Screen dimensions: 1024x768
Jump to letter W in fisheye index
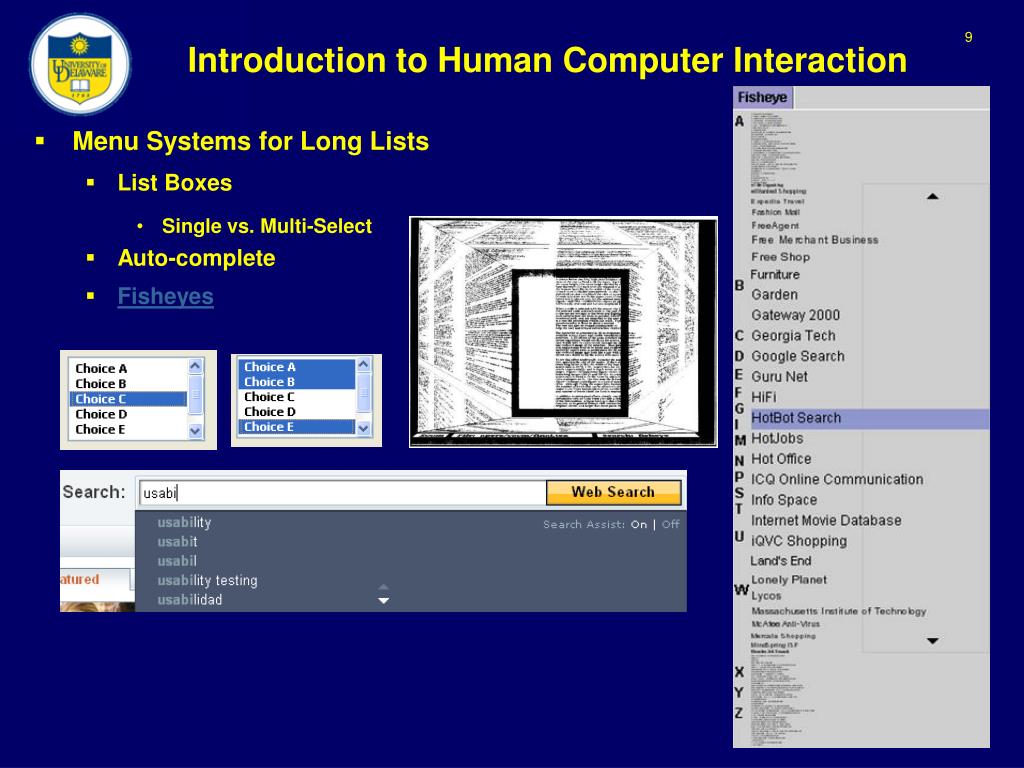click(x=741, y=590)
